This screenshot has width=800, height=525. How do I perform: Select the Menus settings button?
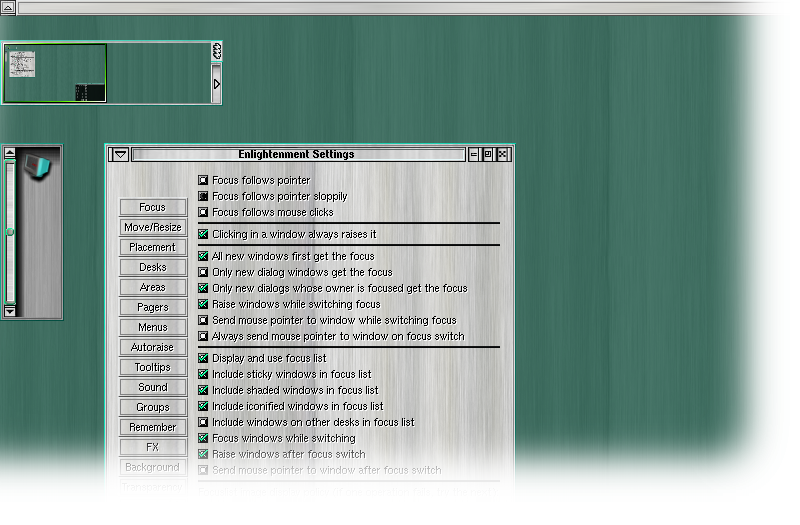click(153, 327)
